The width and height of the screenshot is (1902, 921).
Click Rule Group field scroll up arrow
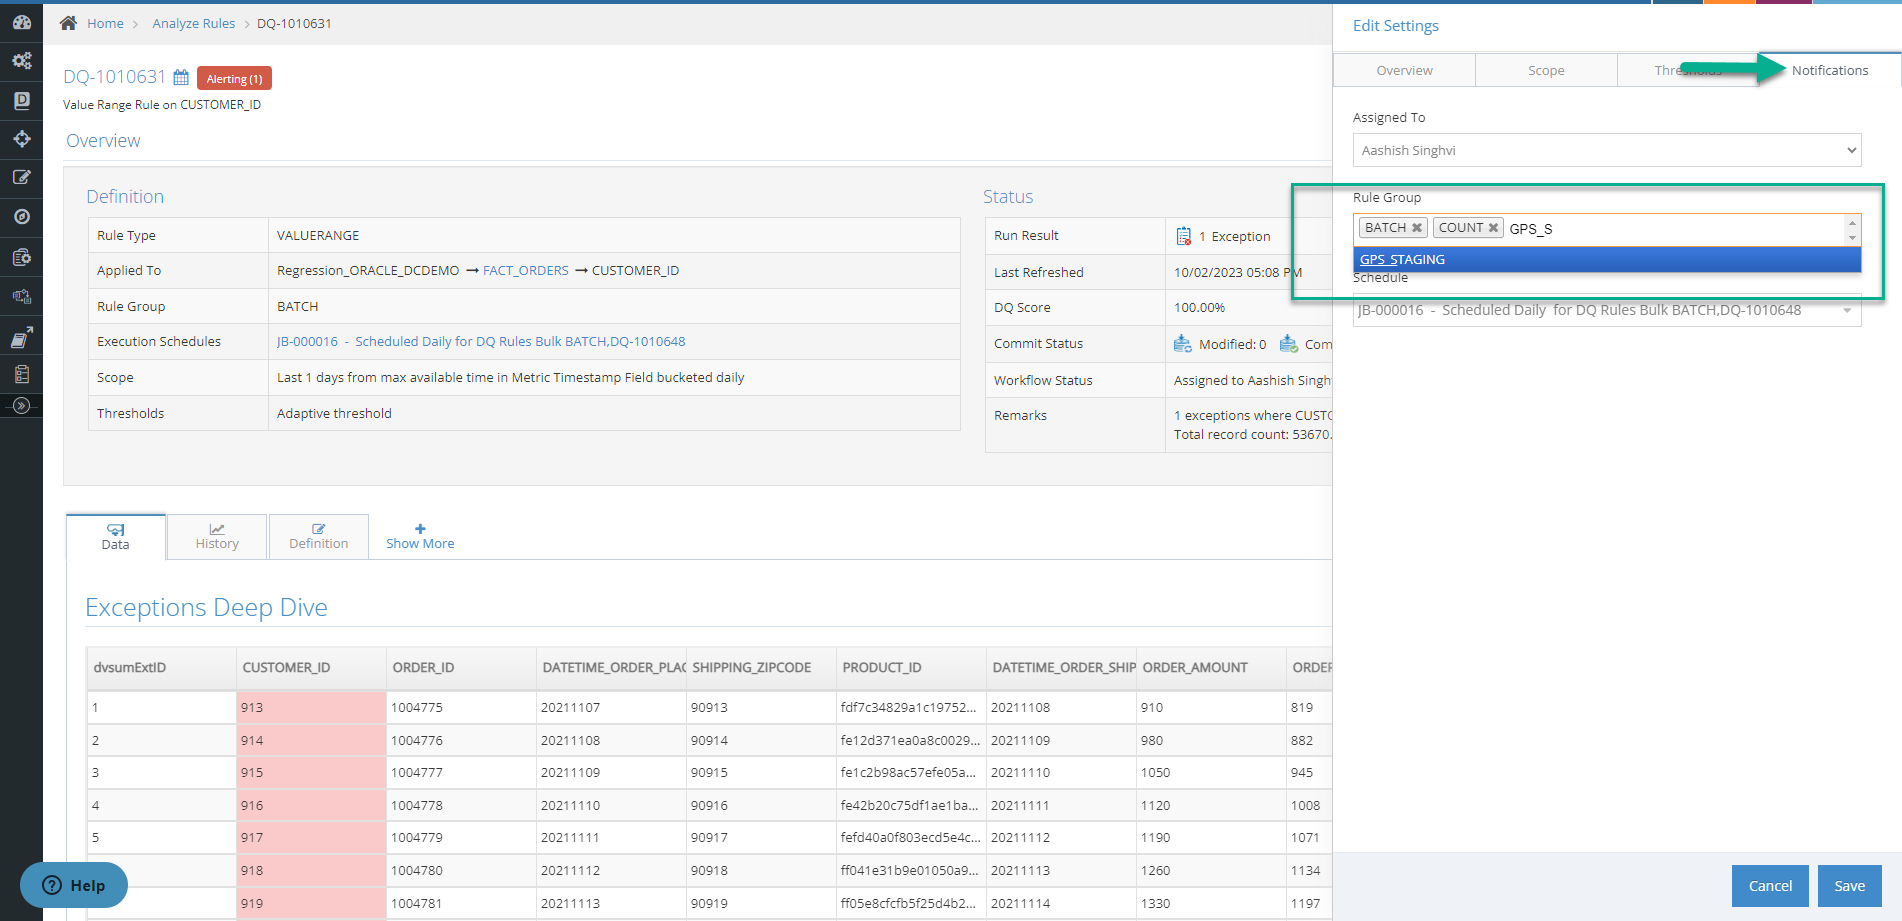click(1852, 223)
